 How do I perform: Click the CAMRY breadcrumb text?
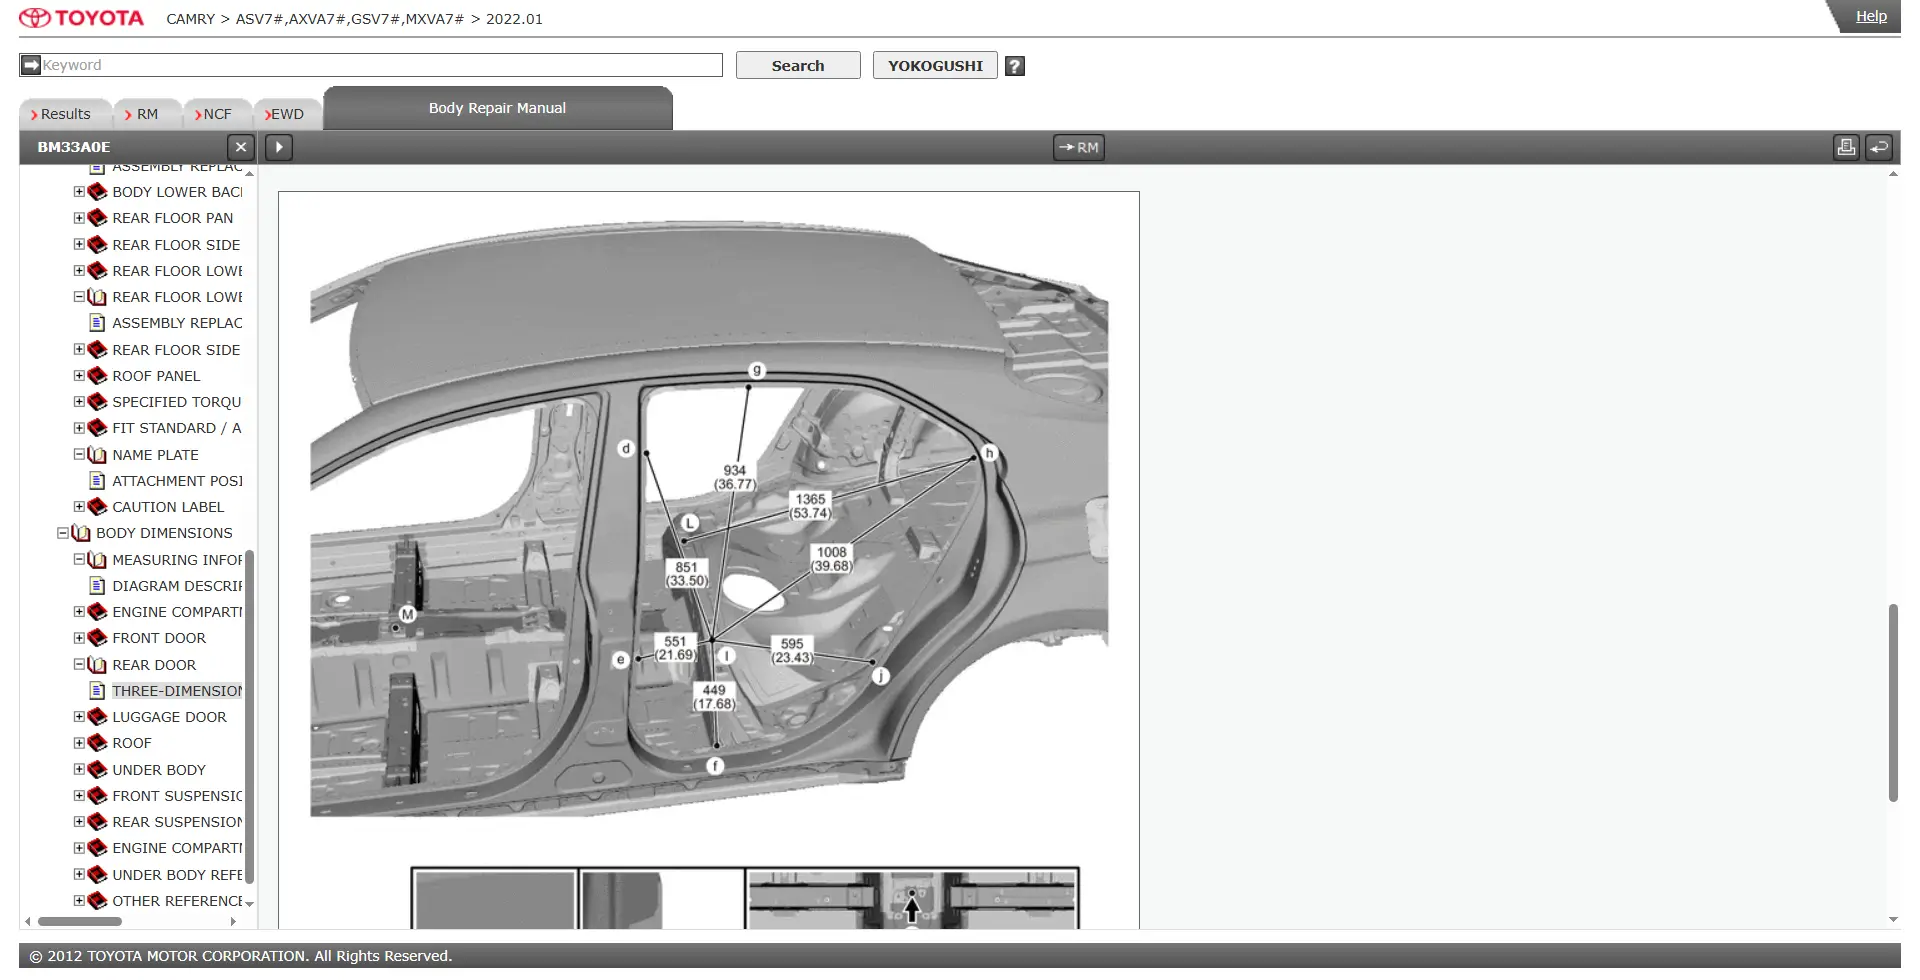tap(191, 19)
